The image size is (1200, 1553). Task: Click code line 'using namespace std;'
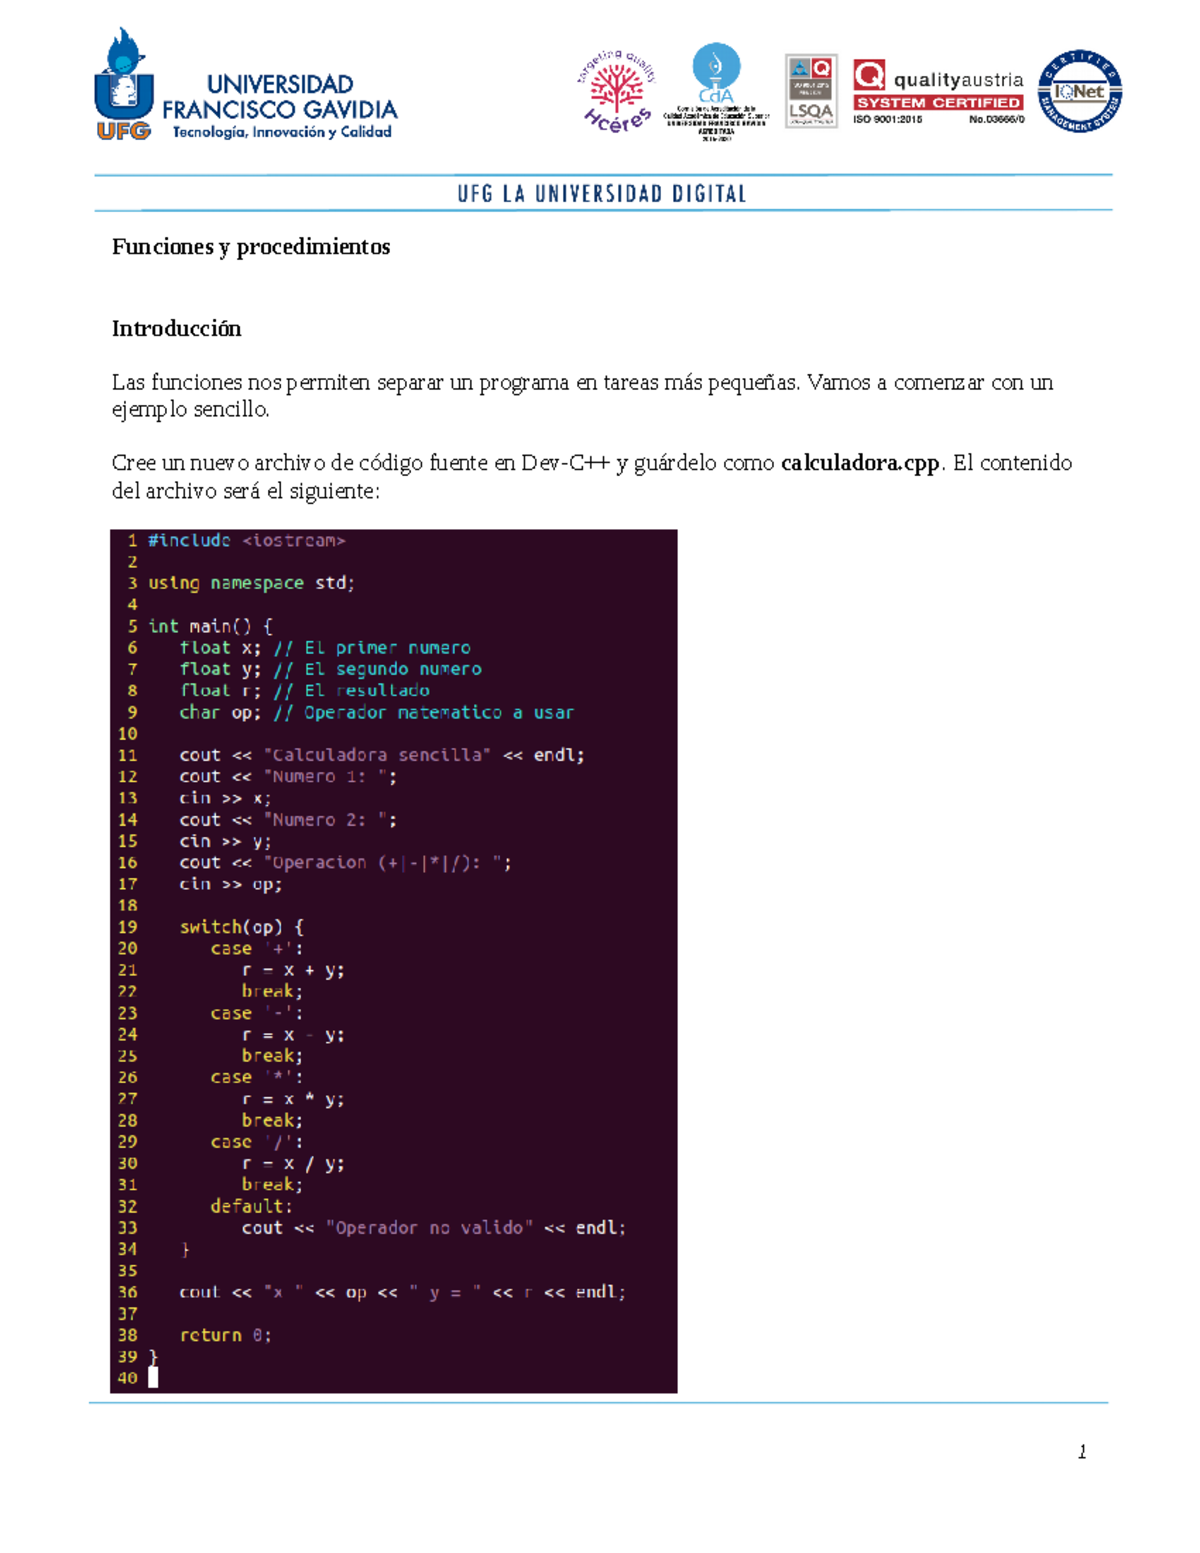(251, 583)
